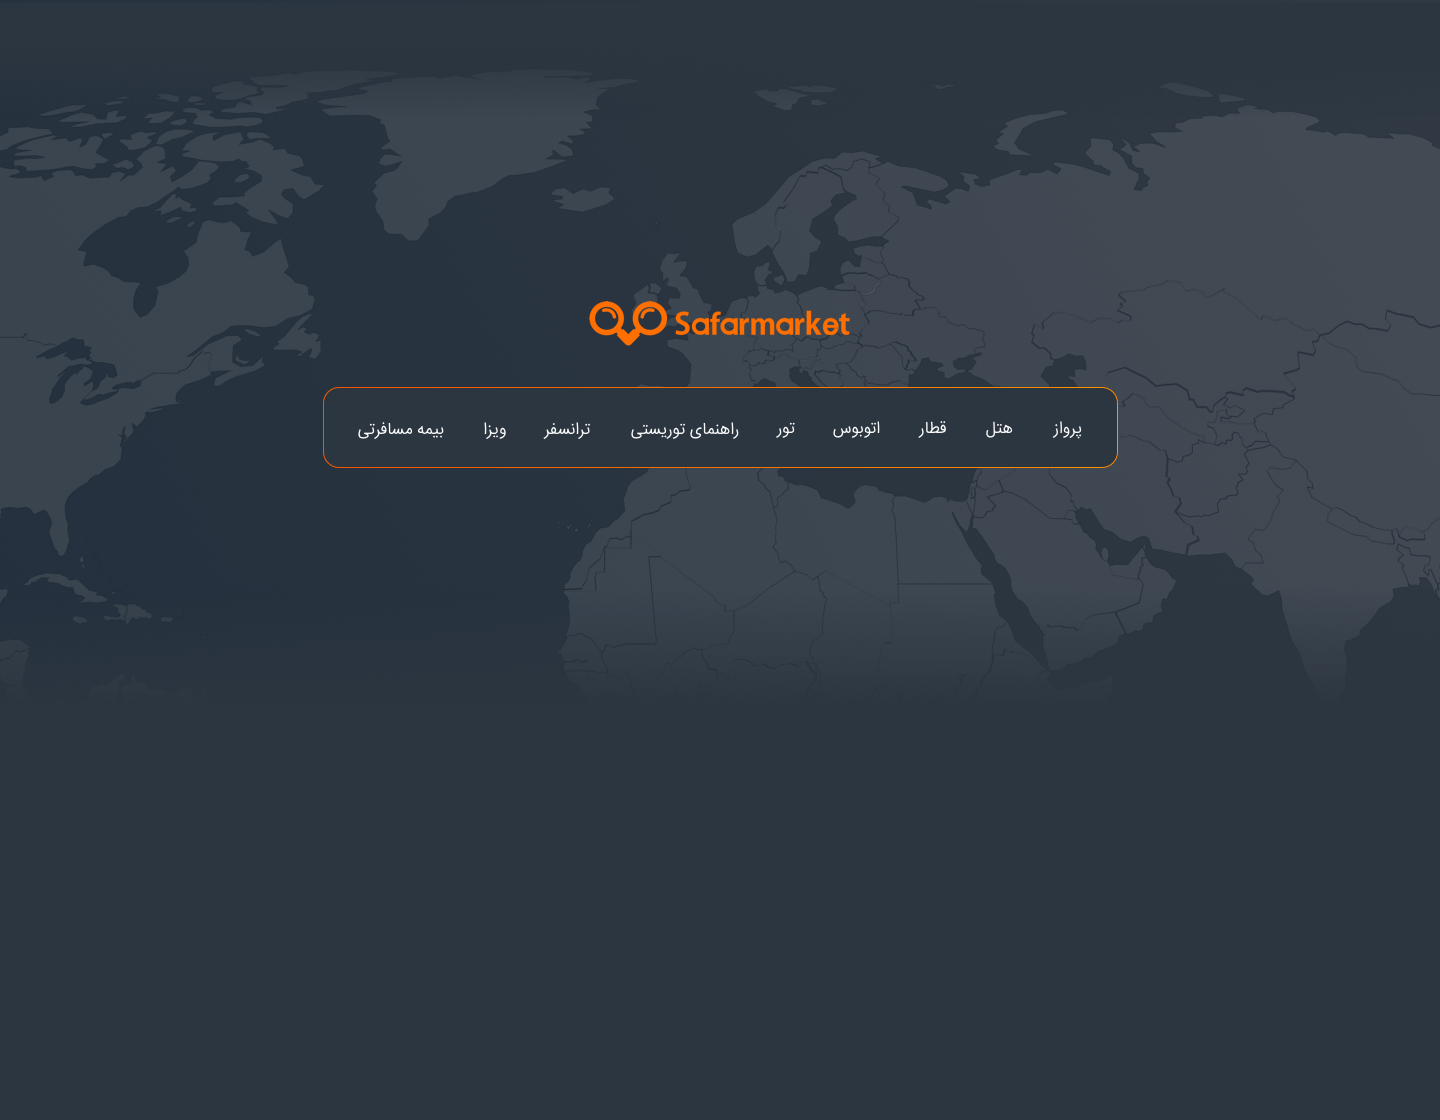This screenshot has height=1120, width=1440.
Task: Get travel insurance via بیمه مسافرتی
Action: [400, 429]
